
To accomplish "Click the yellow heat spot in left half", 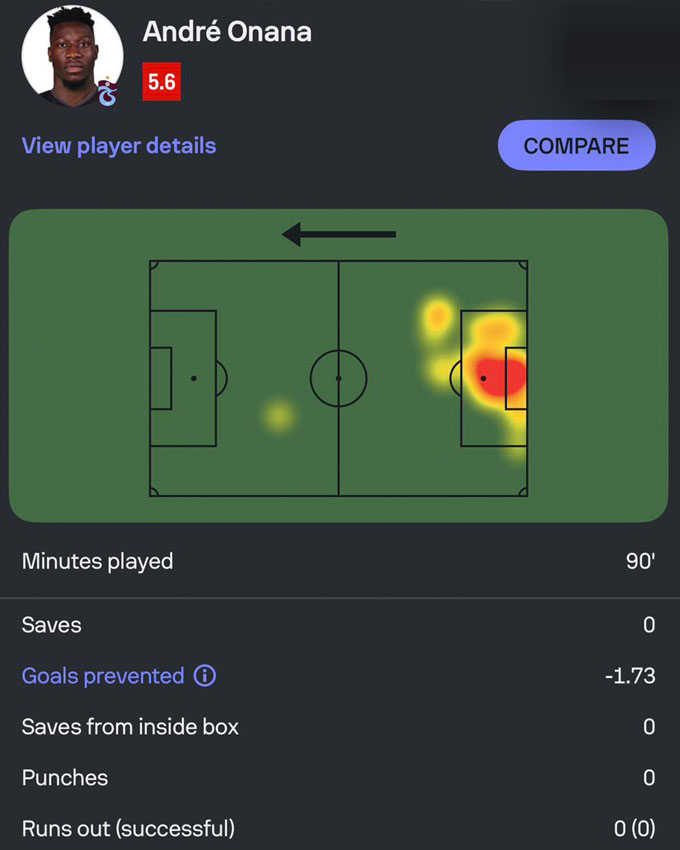I will (x=279, y=415).
